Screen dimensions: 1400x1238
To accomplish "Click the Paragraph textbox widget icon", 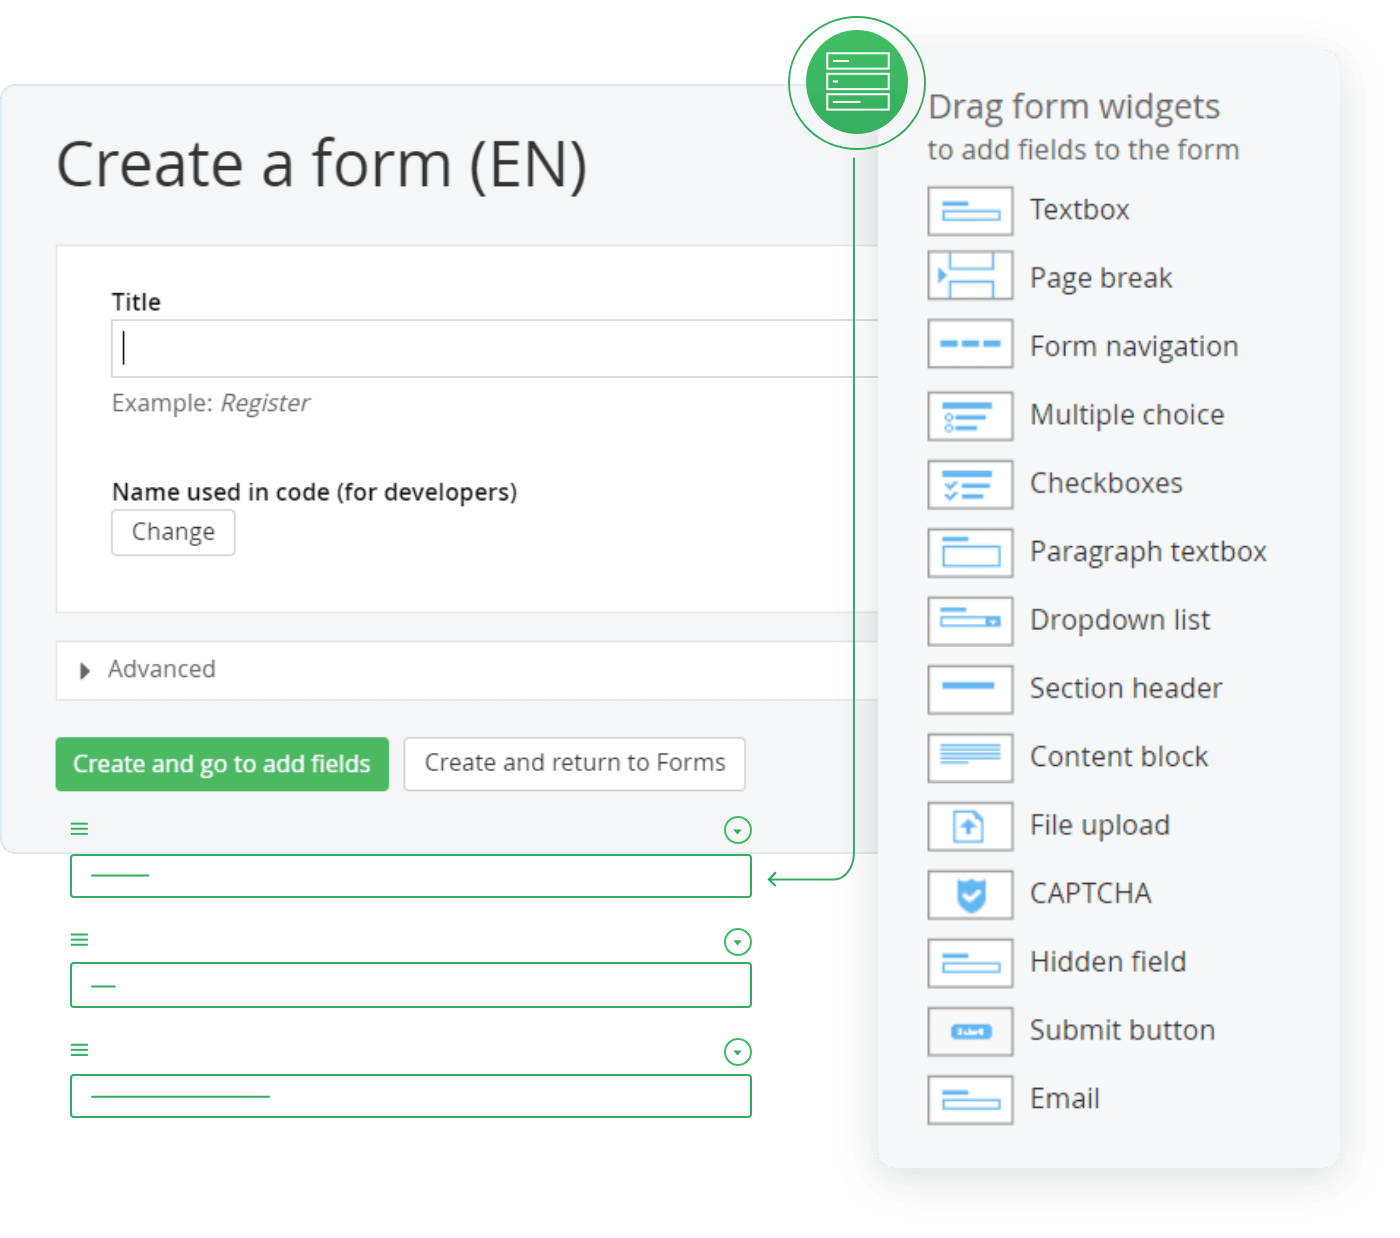I will click(x=970, y=553).
